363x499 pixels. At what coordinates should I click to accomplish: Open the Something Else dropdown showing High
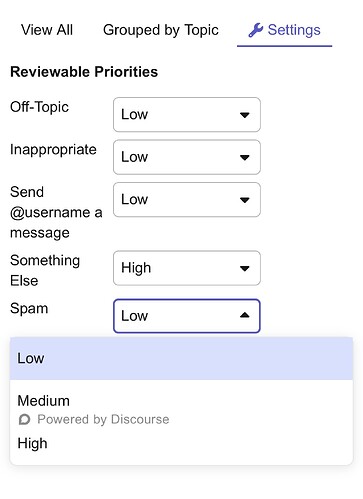coord(187,268)
